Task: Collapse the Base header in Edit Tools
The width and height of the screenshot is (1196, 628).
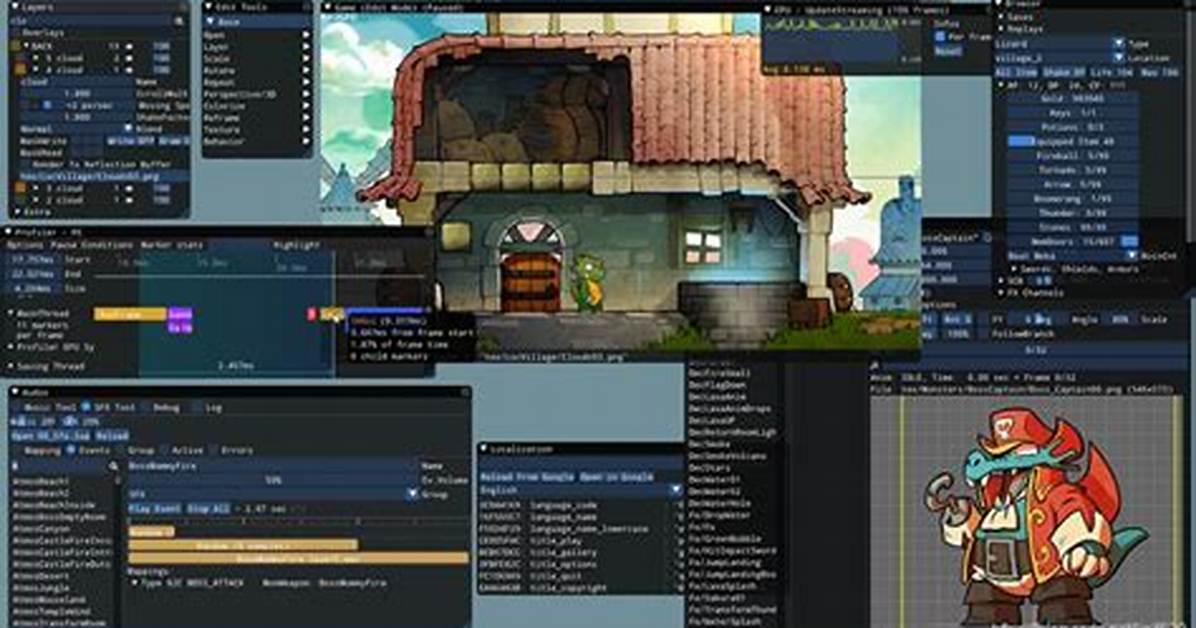Action: tap(211, 22)
